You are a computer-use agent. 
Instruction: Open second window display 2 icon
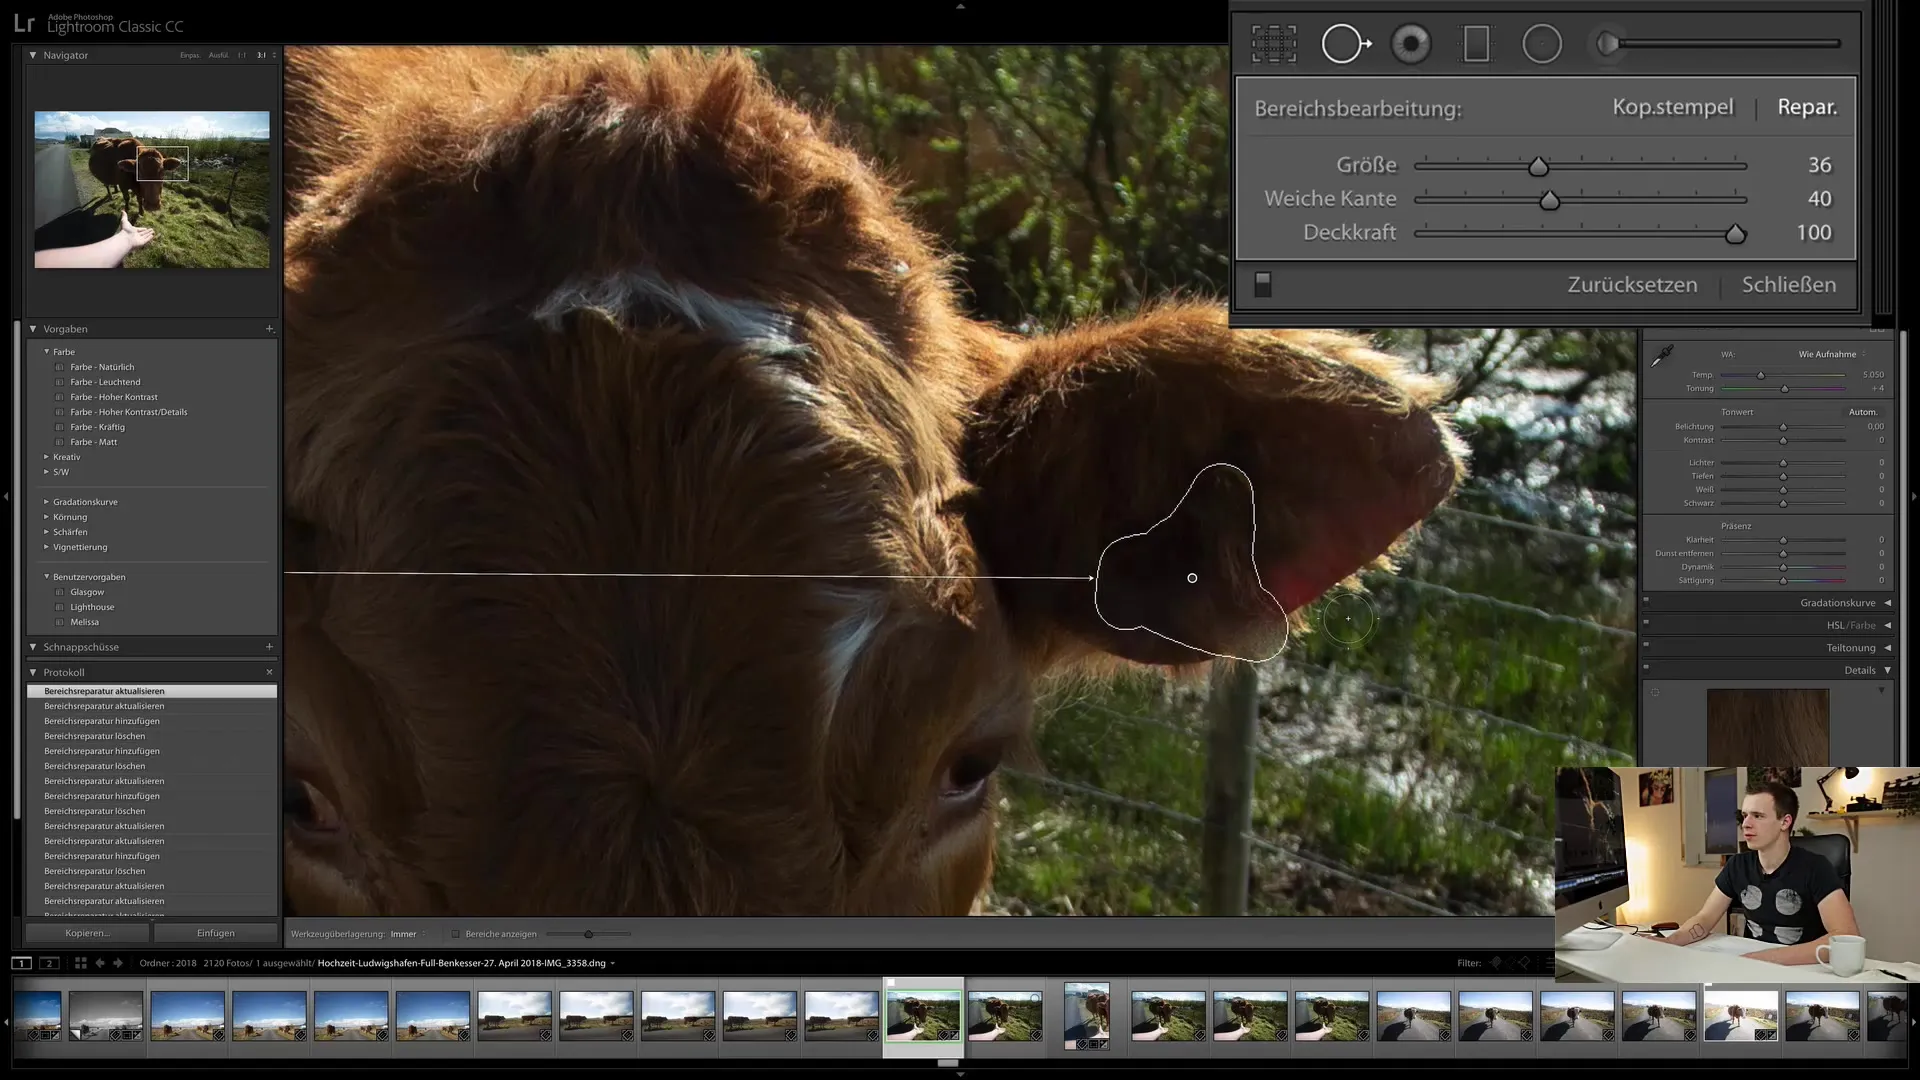(49, 963)
